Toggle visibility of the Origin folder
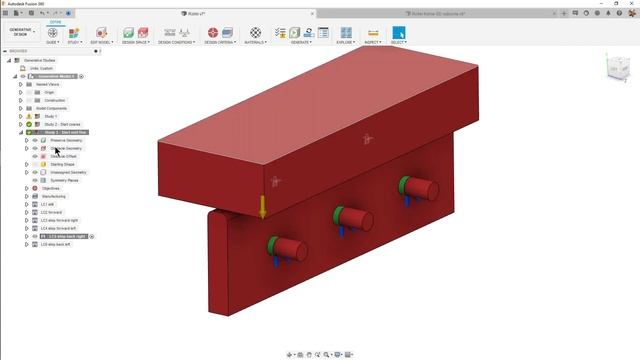The width and height of the screenshot is (640, 360). coord(29,92)
